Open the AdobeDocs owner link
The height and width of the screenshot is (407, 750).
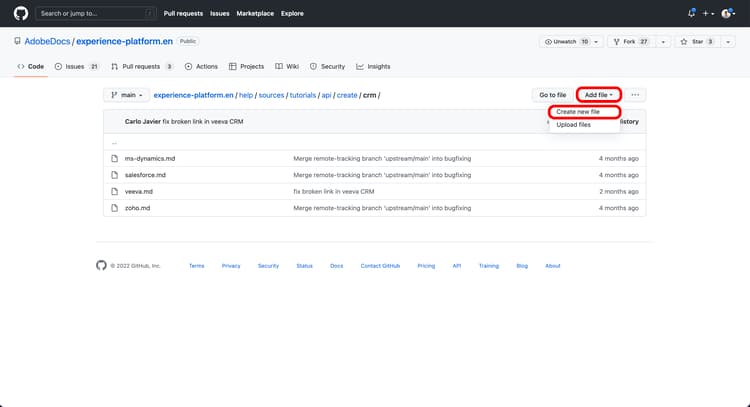pos(47,42)
